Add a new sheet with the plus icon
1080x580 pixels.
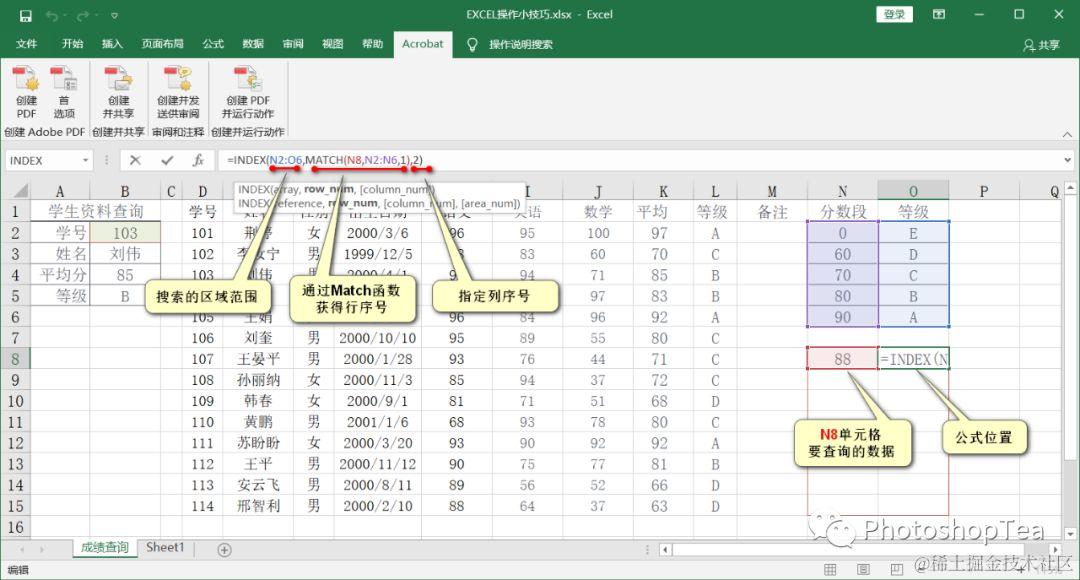(224, 550)
